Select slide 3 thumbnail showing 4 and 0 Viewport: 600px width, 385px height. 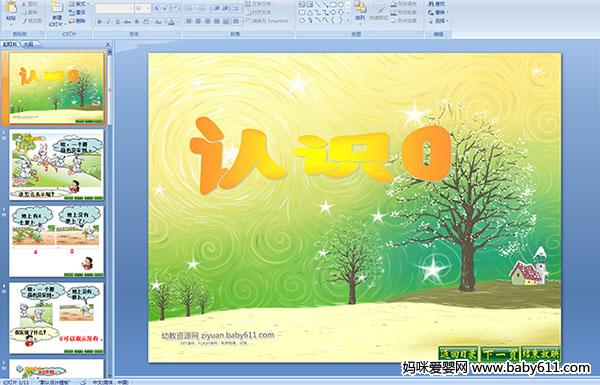point(56,241)
